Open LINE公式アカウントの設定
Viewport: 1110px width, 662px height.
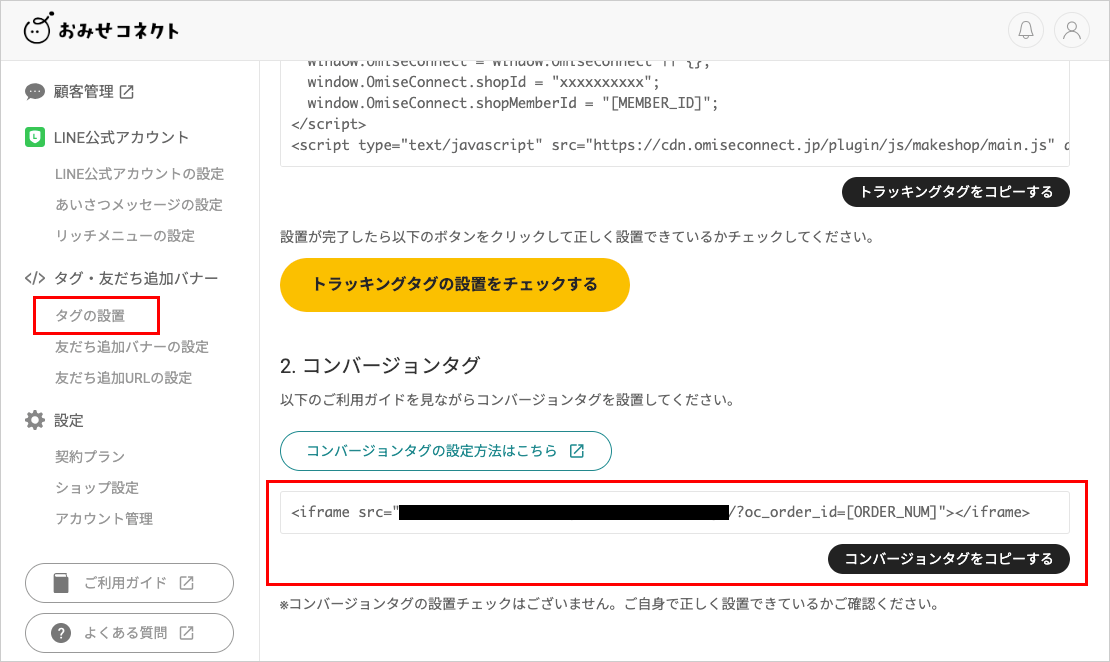click(x=139, y=174)
